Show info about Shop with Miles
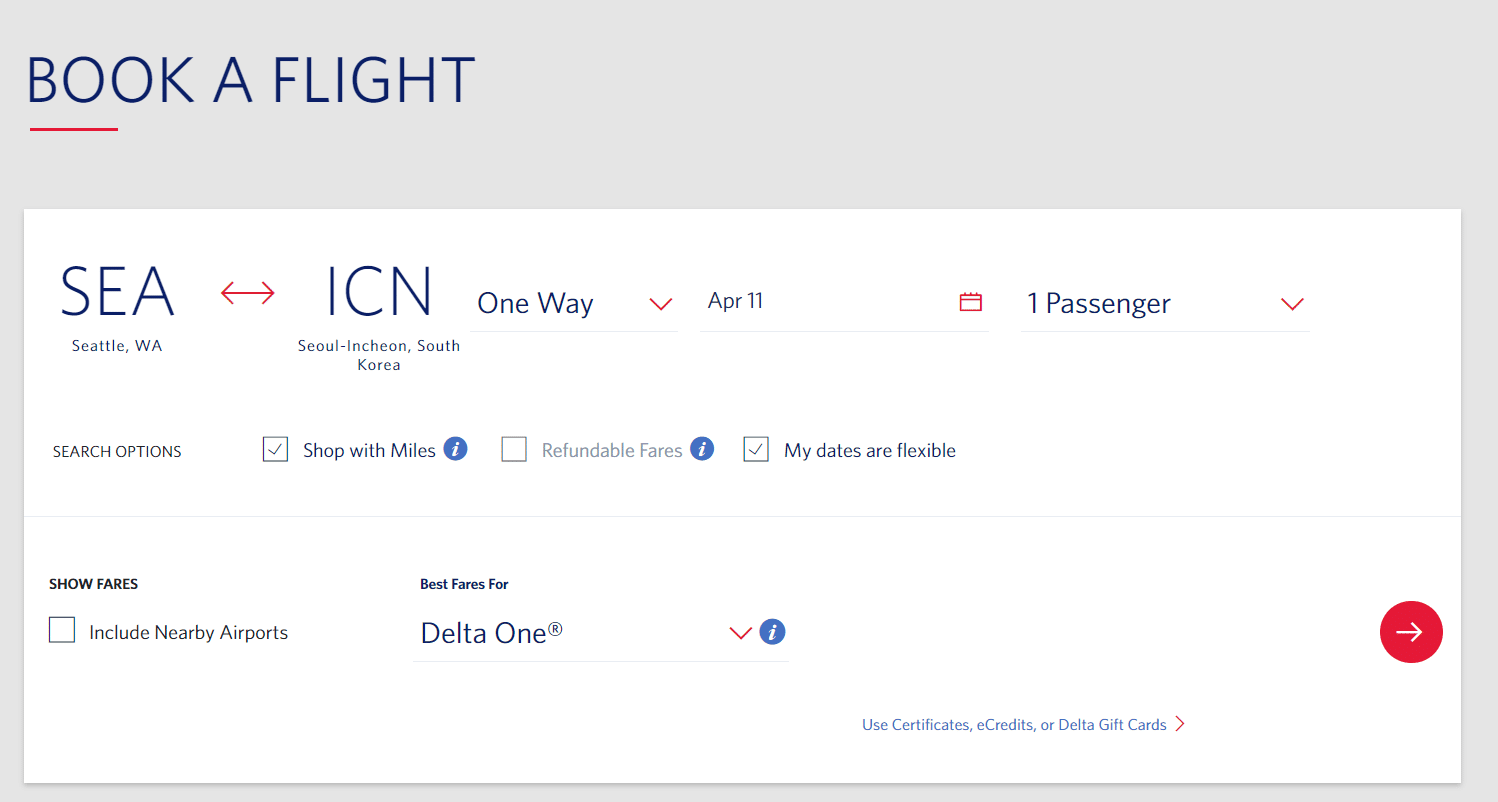Viewport: 1498px width, 802px height. coord(455,449)
